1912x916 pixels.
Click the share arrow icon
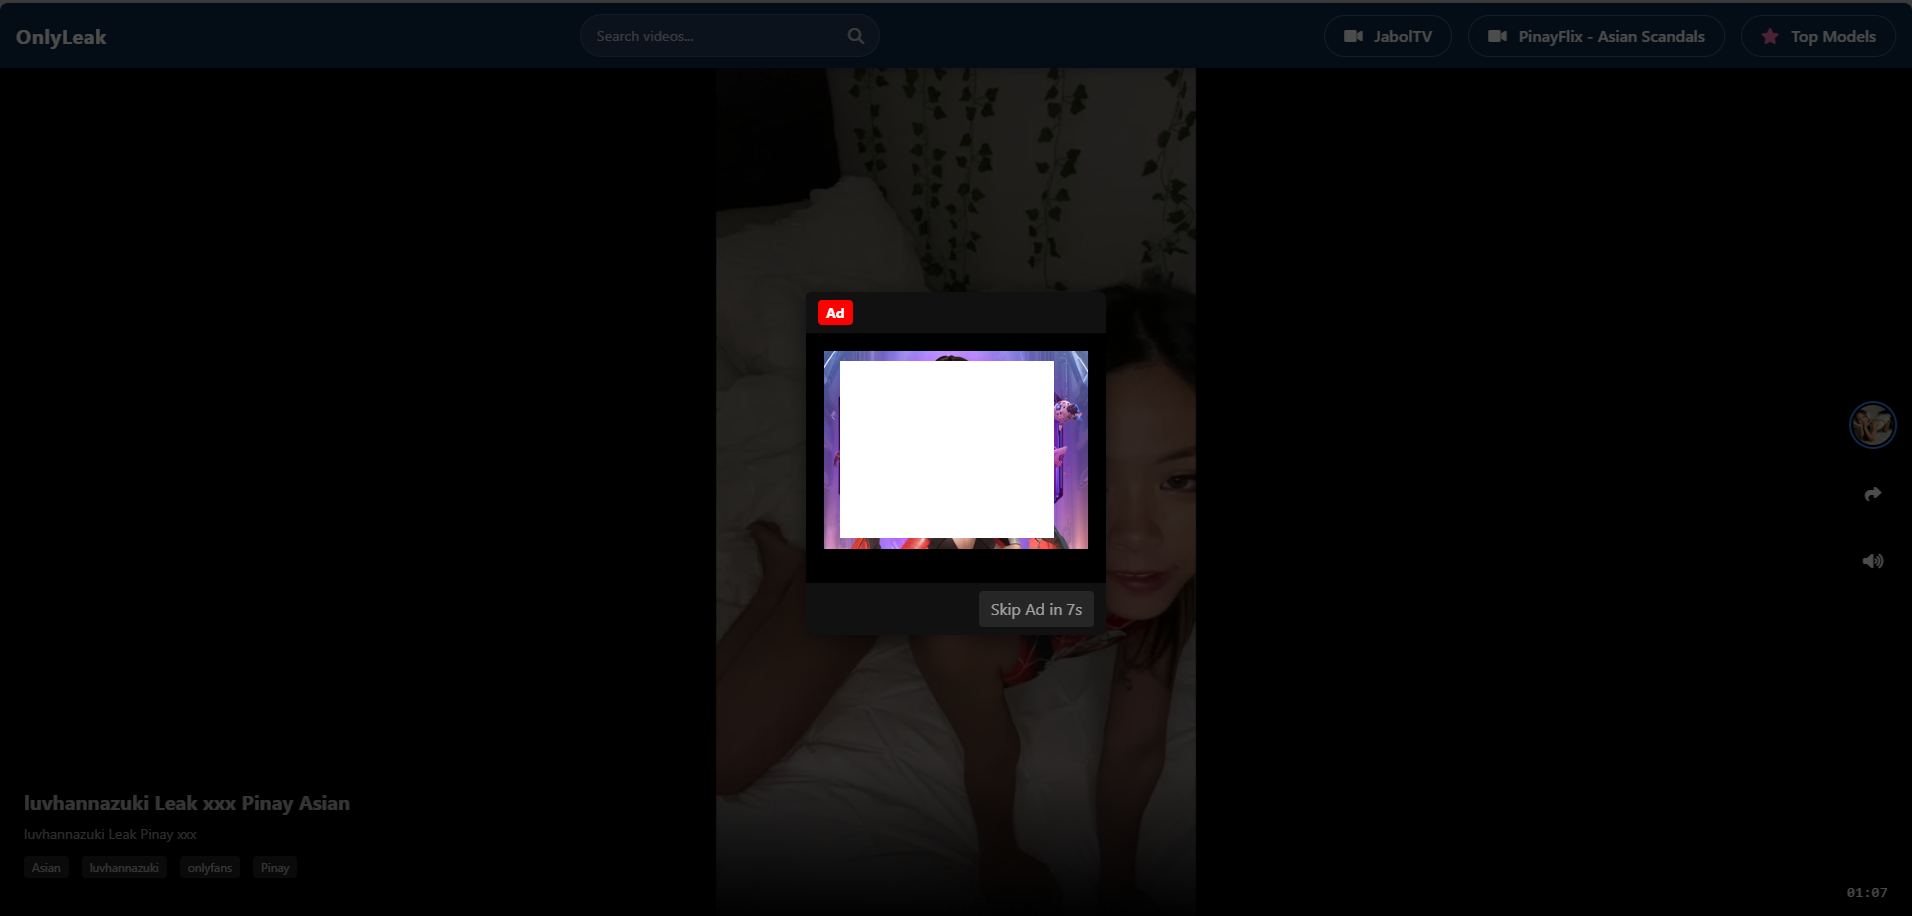1872,493
